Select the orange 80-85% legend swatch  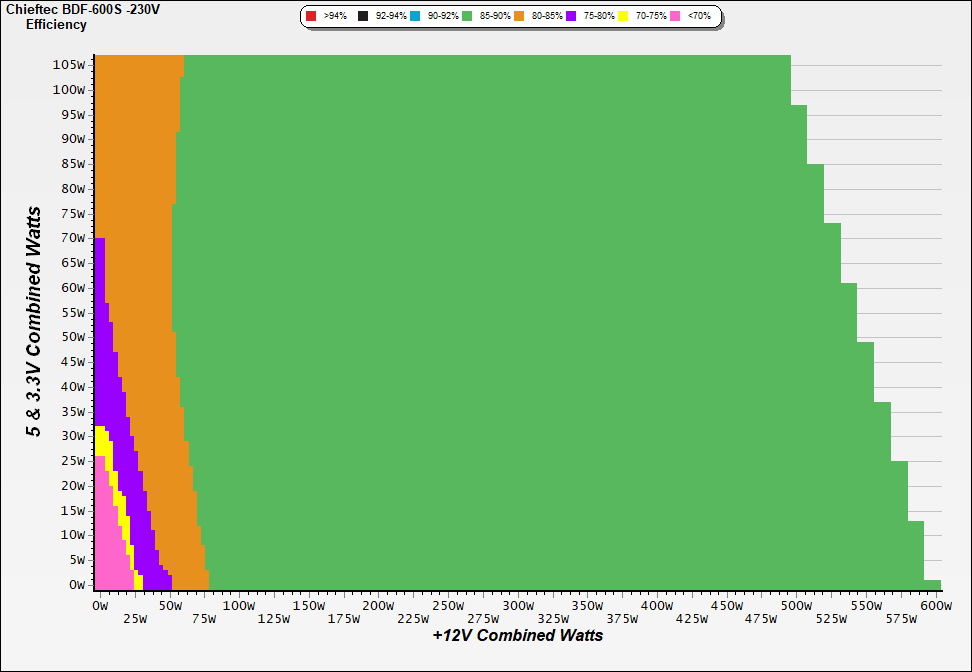point(519,17)
